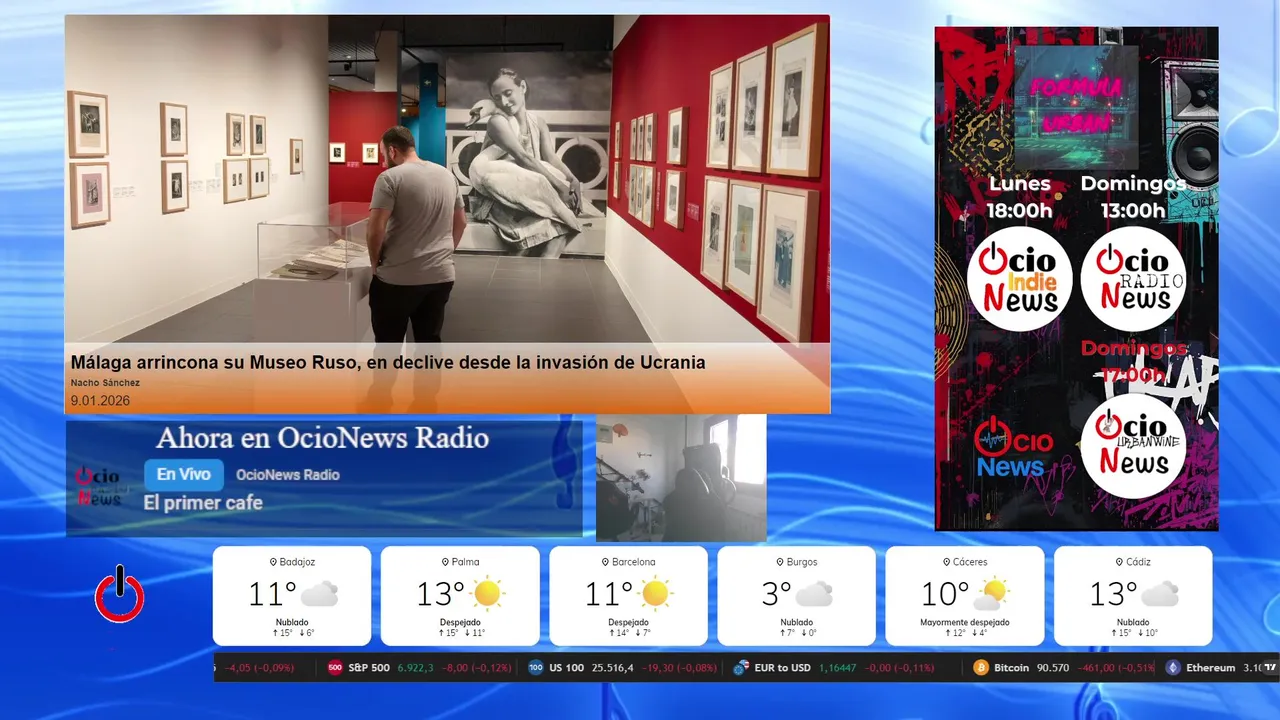Viewport: 1280px width, 720px height.
Task: Click the Ocio Indie News circle logo
Action: (x=1019, y=279)
